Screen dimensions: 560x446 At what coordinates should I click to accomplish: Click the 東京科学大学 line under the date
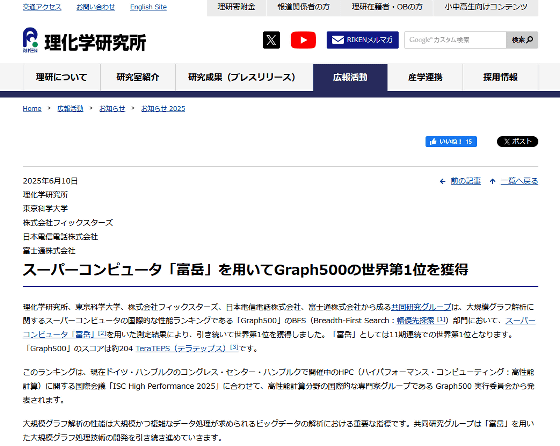tap(45, 209)
